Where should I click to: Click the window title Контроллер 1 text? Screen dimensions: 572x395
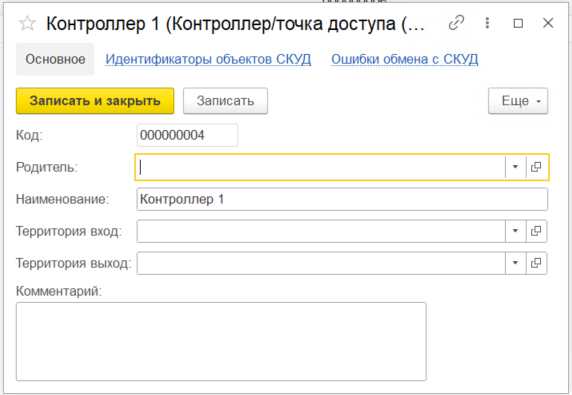235,24
